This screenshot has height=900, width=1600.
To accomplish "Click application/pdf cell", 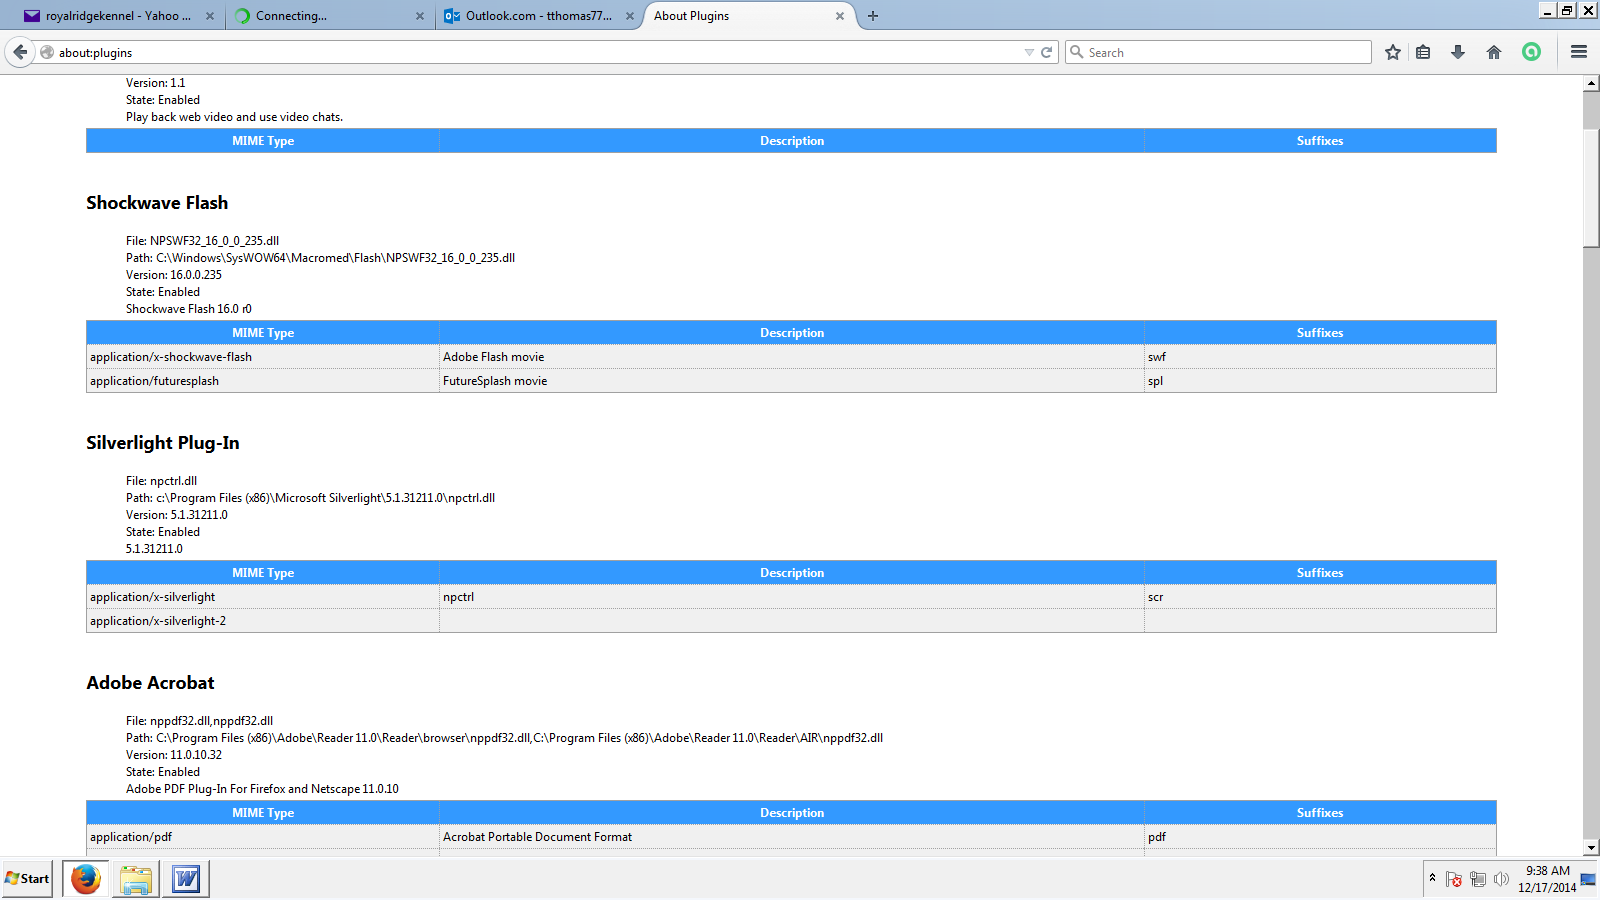I will (x=263, y=837).
